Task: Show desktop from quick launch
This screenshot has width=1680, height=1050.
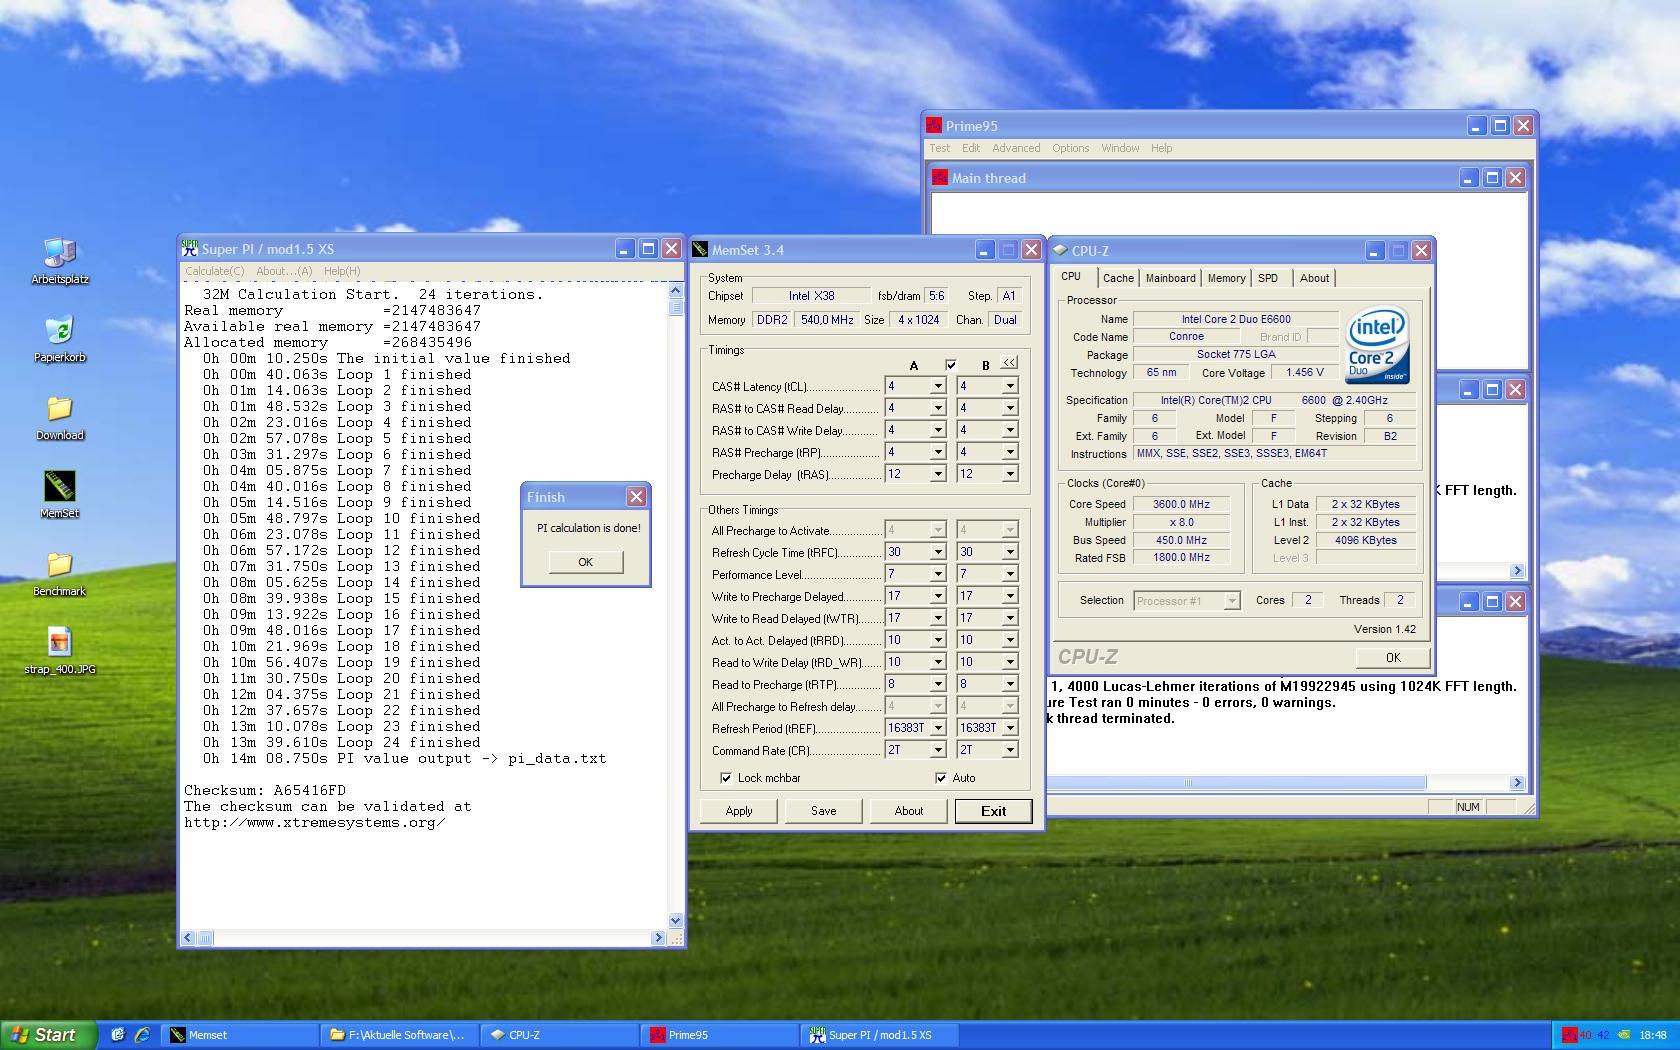Action: tap(117, 1035)
